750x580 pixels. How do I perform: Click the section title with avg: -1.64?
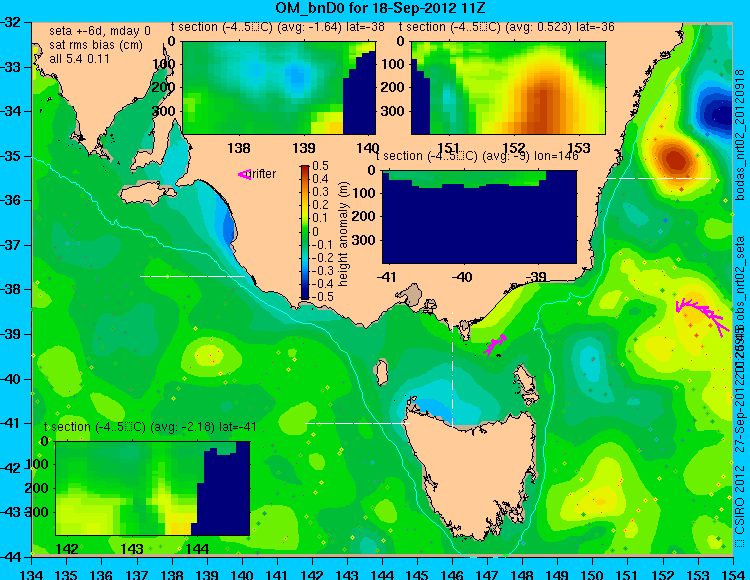point(278,27)
